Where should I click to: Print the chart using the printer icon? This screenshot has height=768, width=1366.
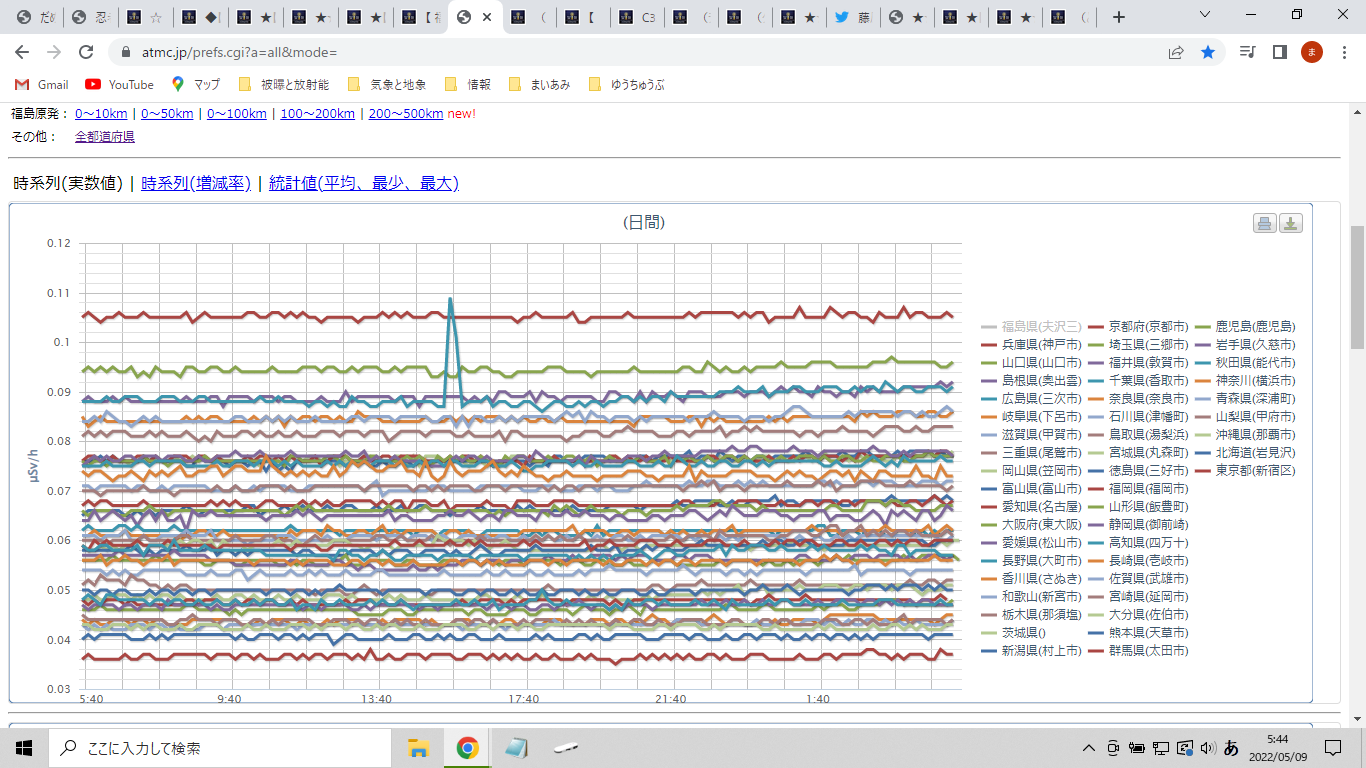click(1265, 223)
